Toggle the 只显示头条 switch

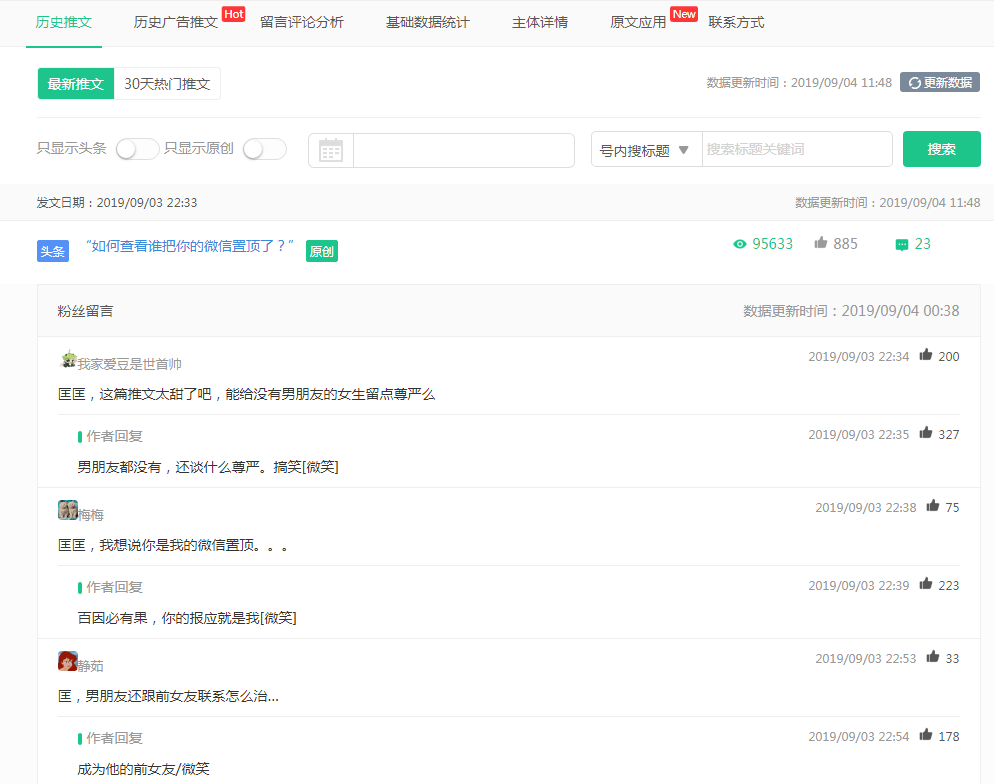click(137, 150)
